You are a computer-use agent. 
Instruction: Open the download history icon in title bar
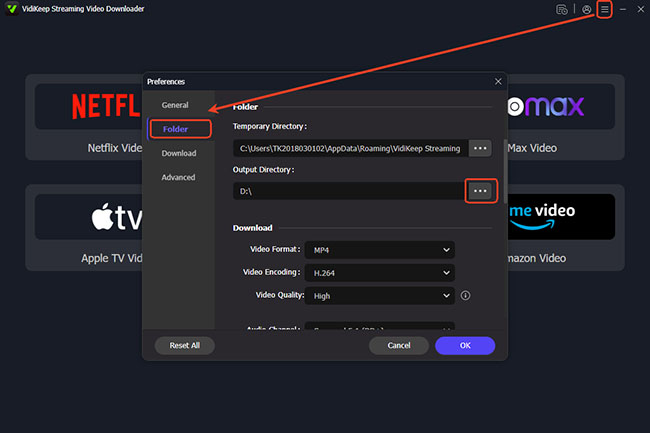[562, 10]
